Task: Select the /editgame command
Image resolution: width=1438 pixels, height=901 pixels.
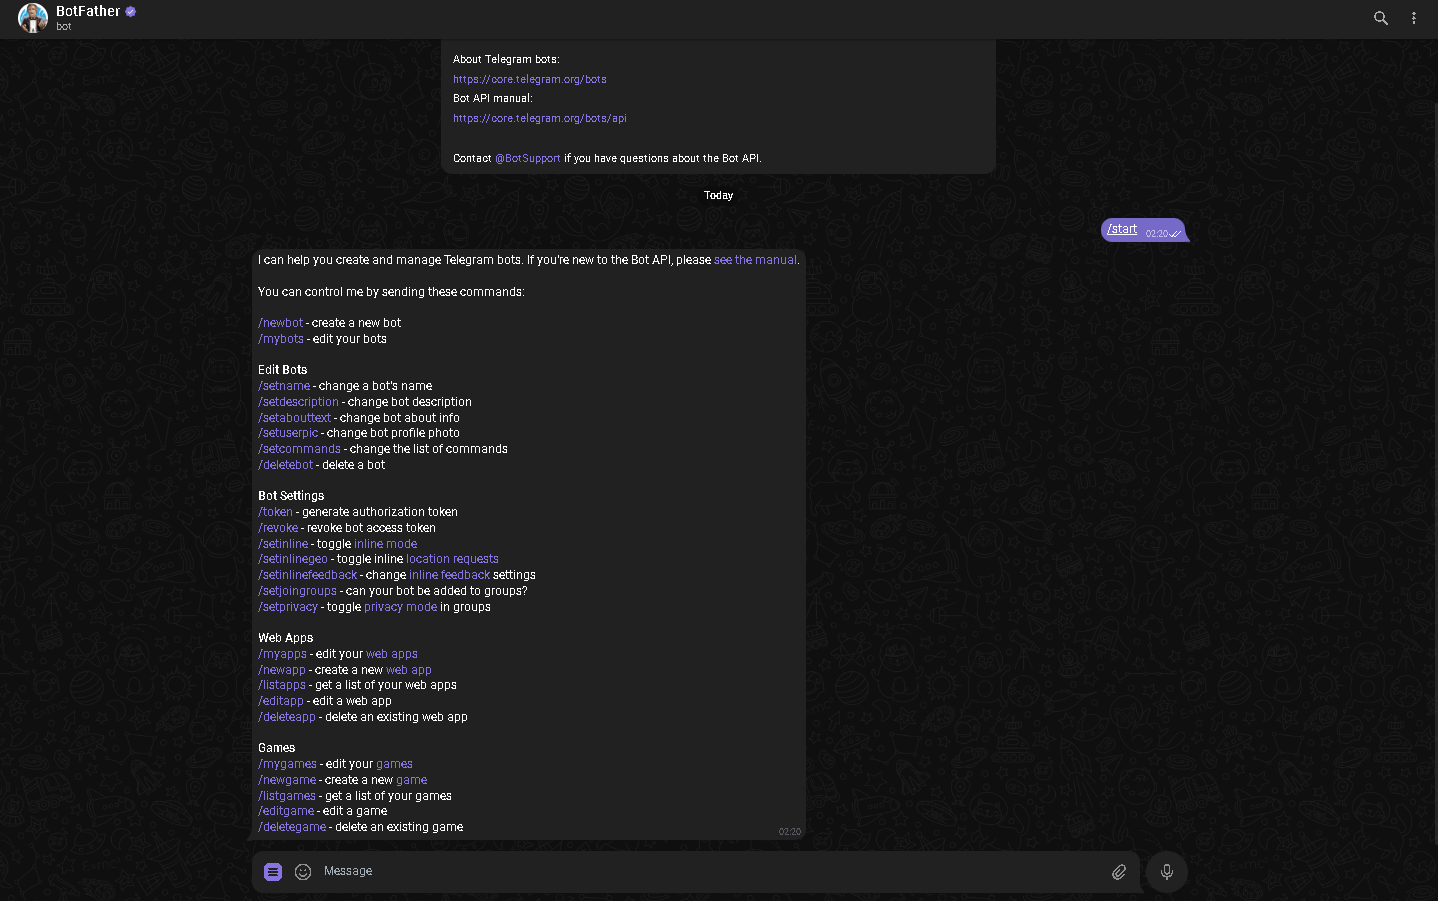Action: (286, 811)
